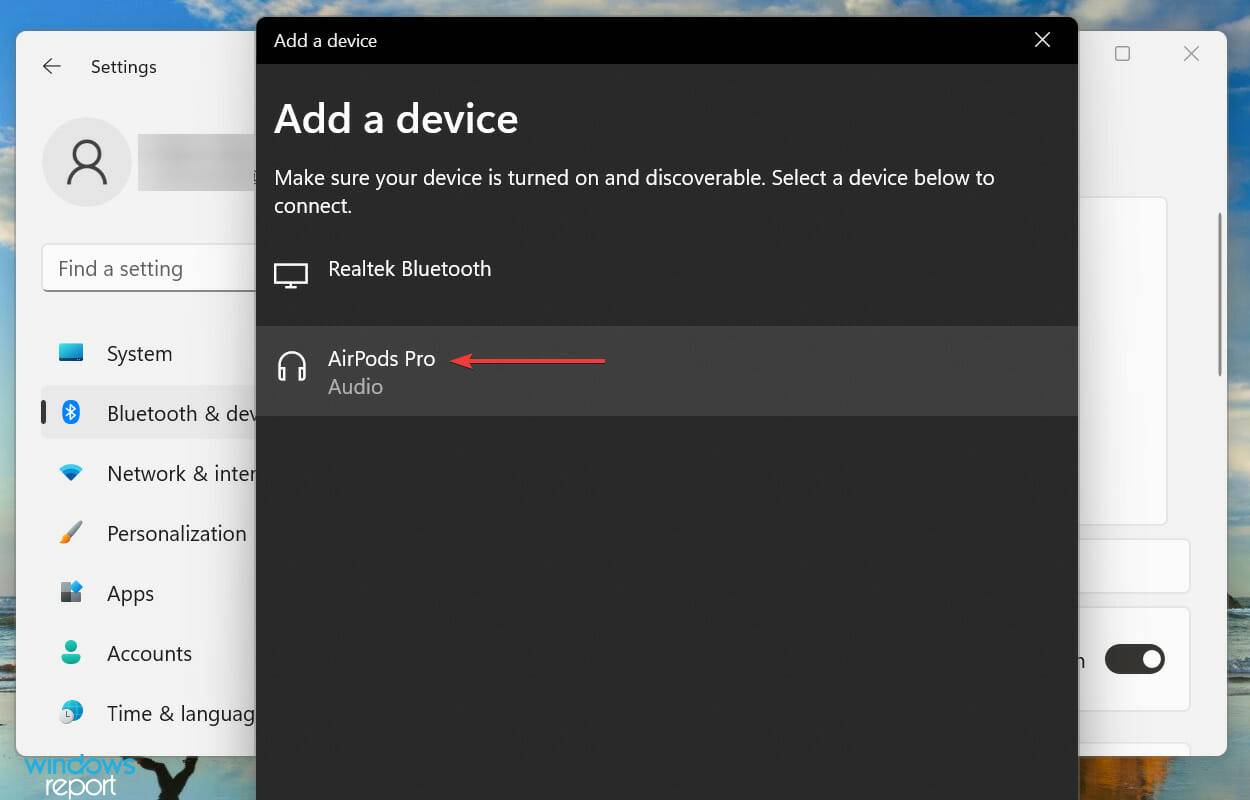Screen dimensions: 1250x800
Task: Click the Settings page vertical scrollbar
Action: click(1220, 295)
